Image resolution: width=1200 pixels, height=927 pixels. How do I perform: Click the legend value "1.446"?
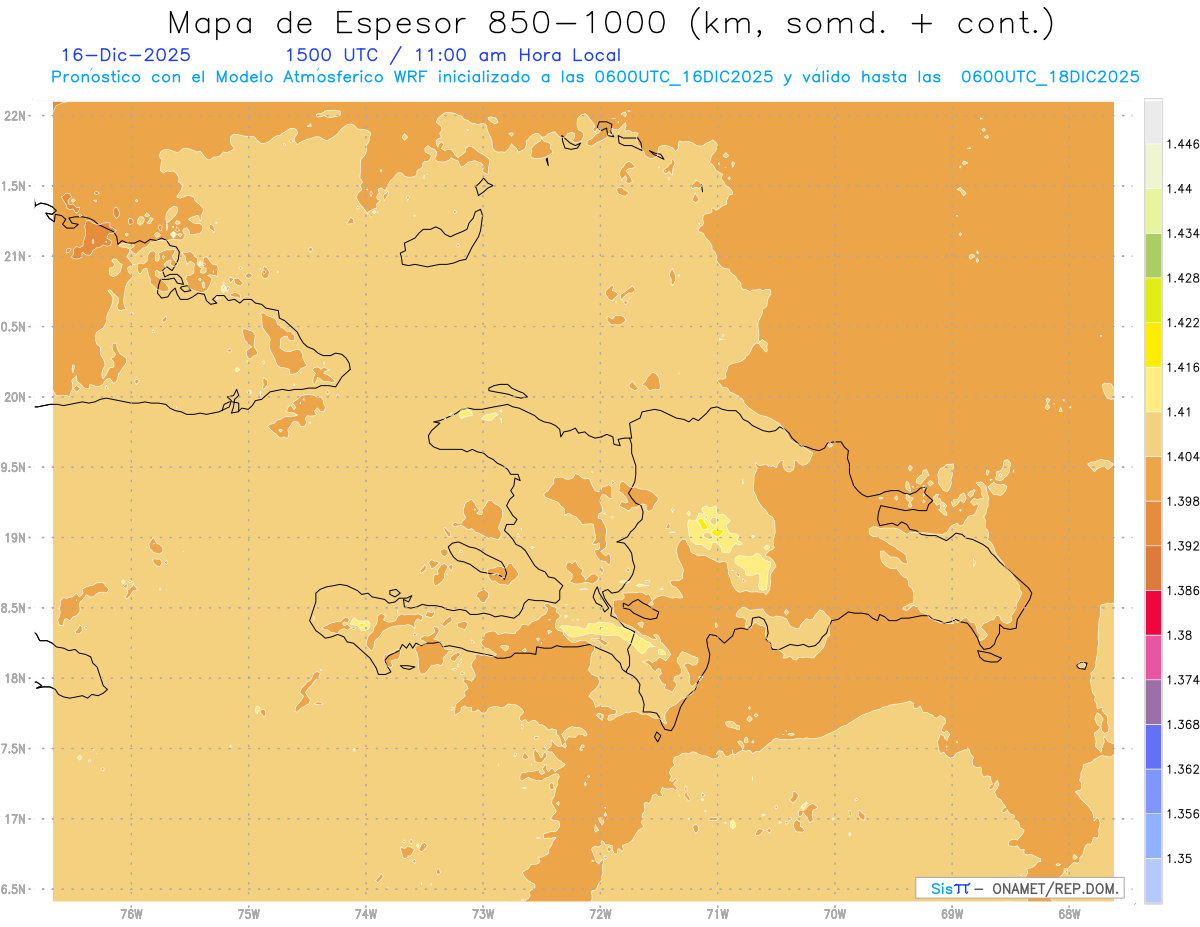click(x=1183, y=144)
